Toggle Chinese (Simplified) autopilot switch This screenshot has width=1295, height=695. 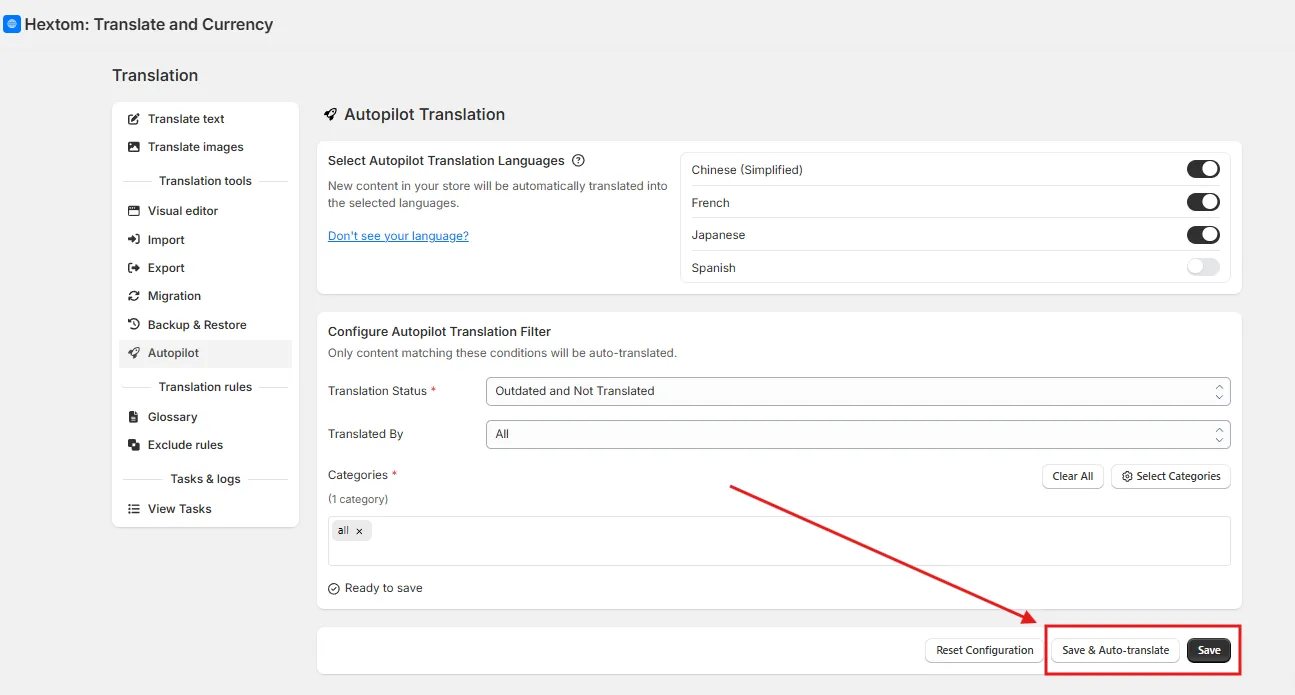[1203, 169]
